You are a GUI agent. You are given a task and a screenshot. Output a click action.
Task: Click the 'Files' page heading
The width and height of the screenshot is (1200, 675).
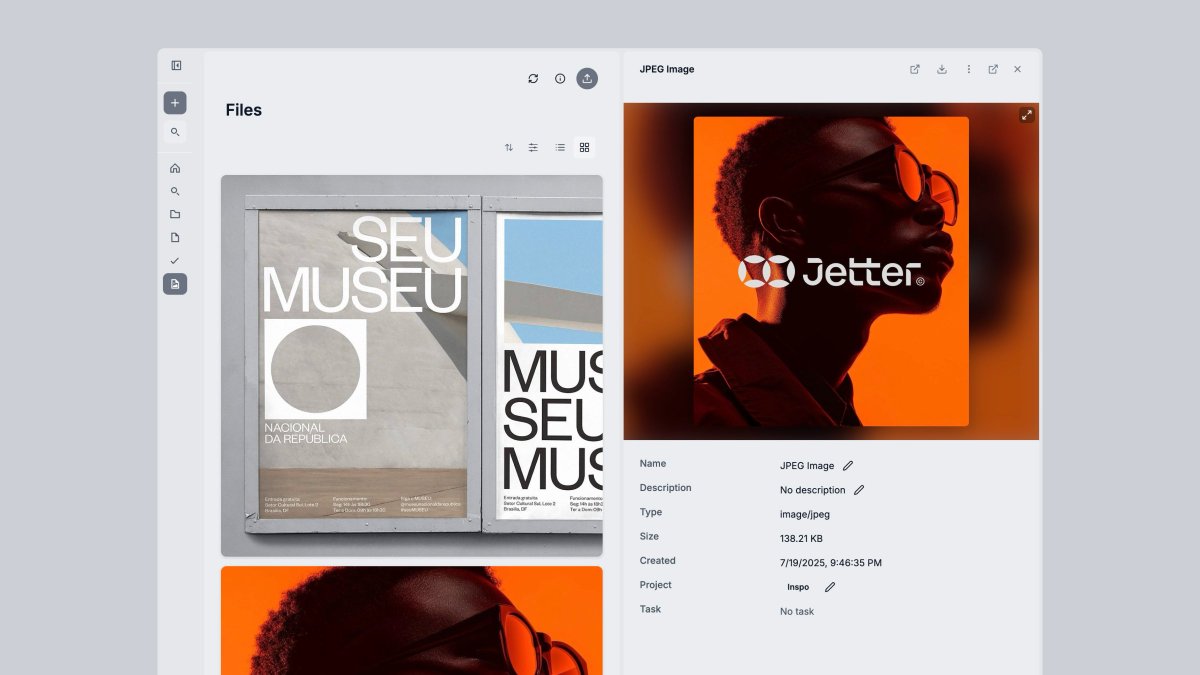(244, 110)
